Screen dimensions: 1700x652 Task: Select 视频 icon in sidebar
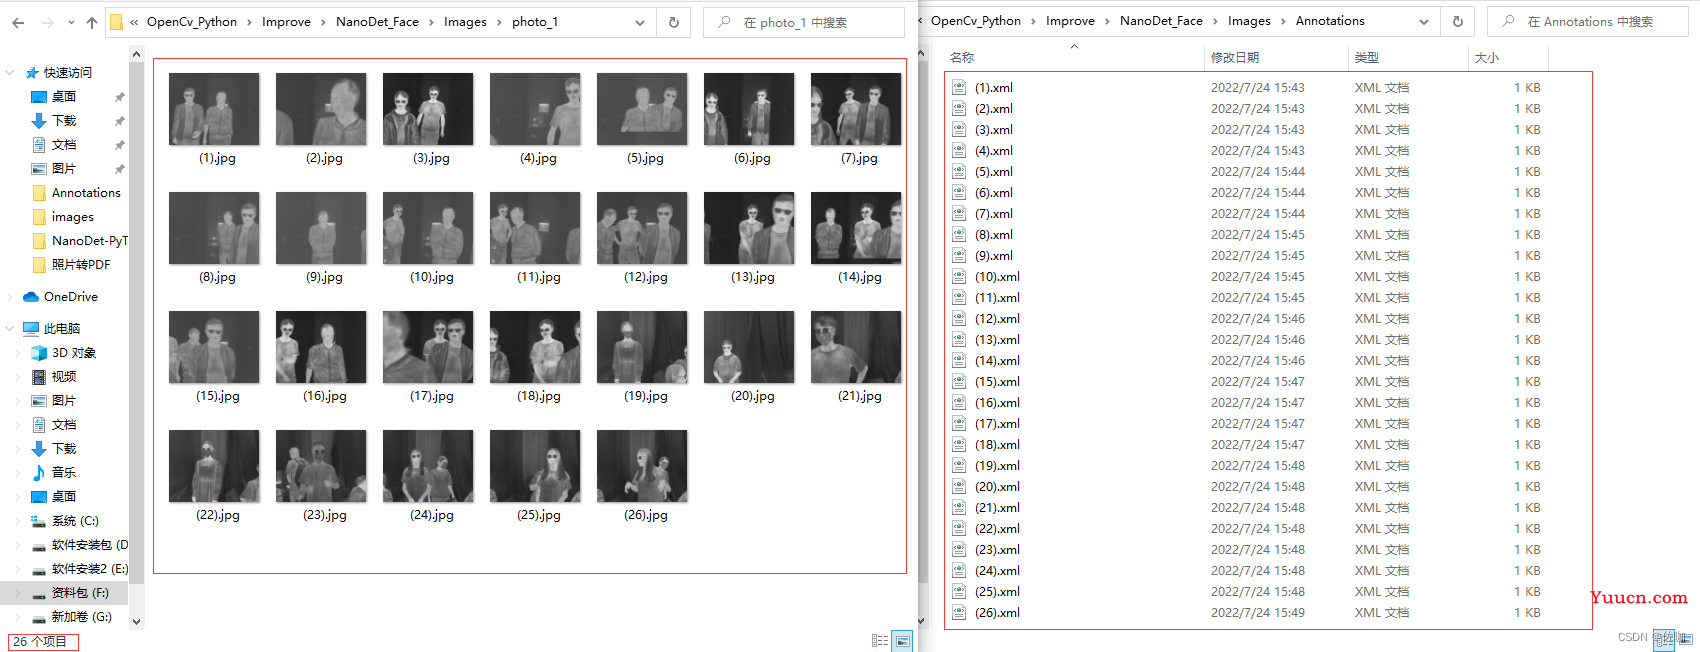coord(39,377)
